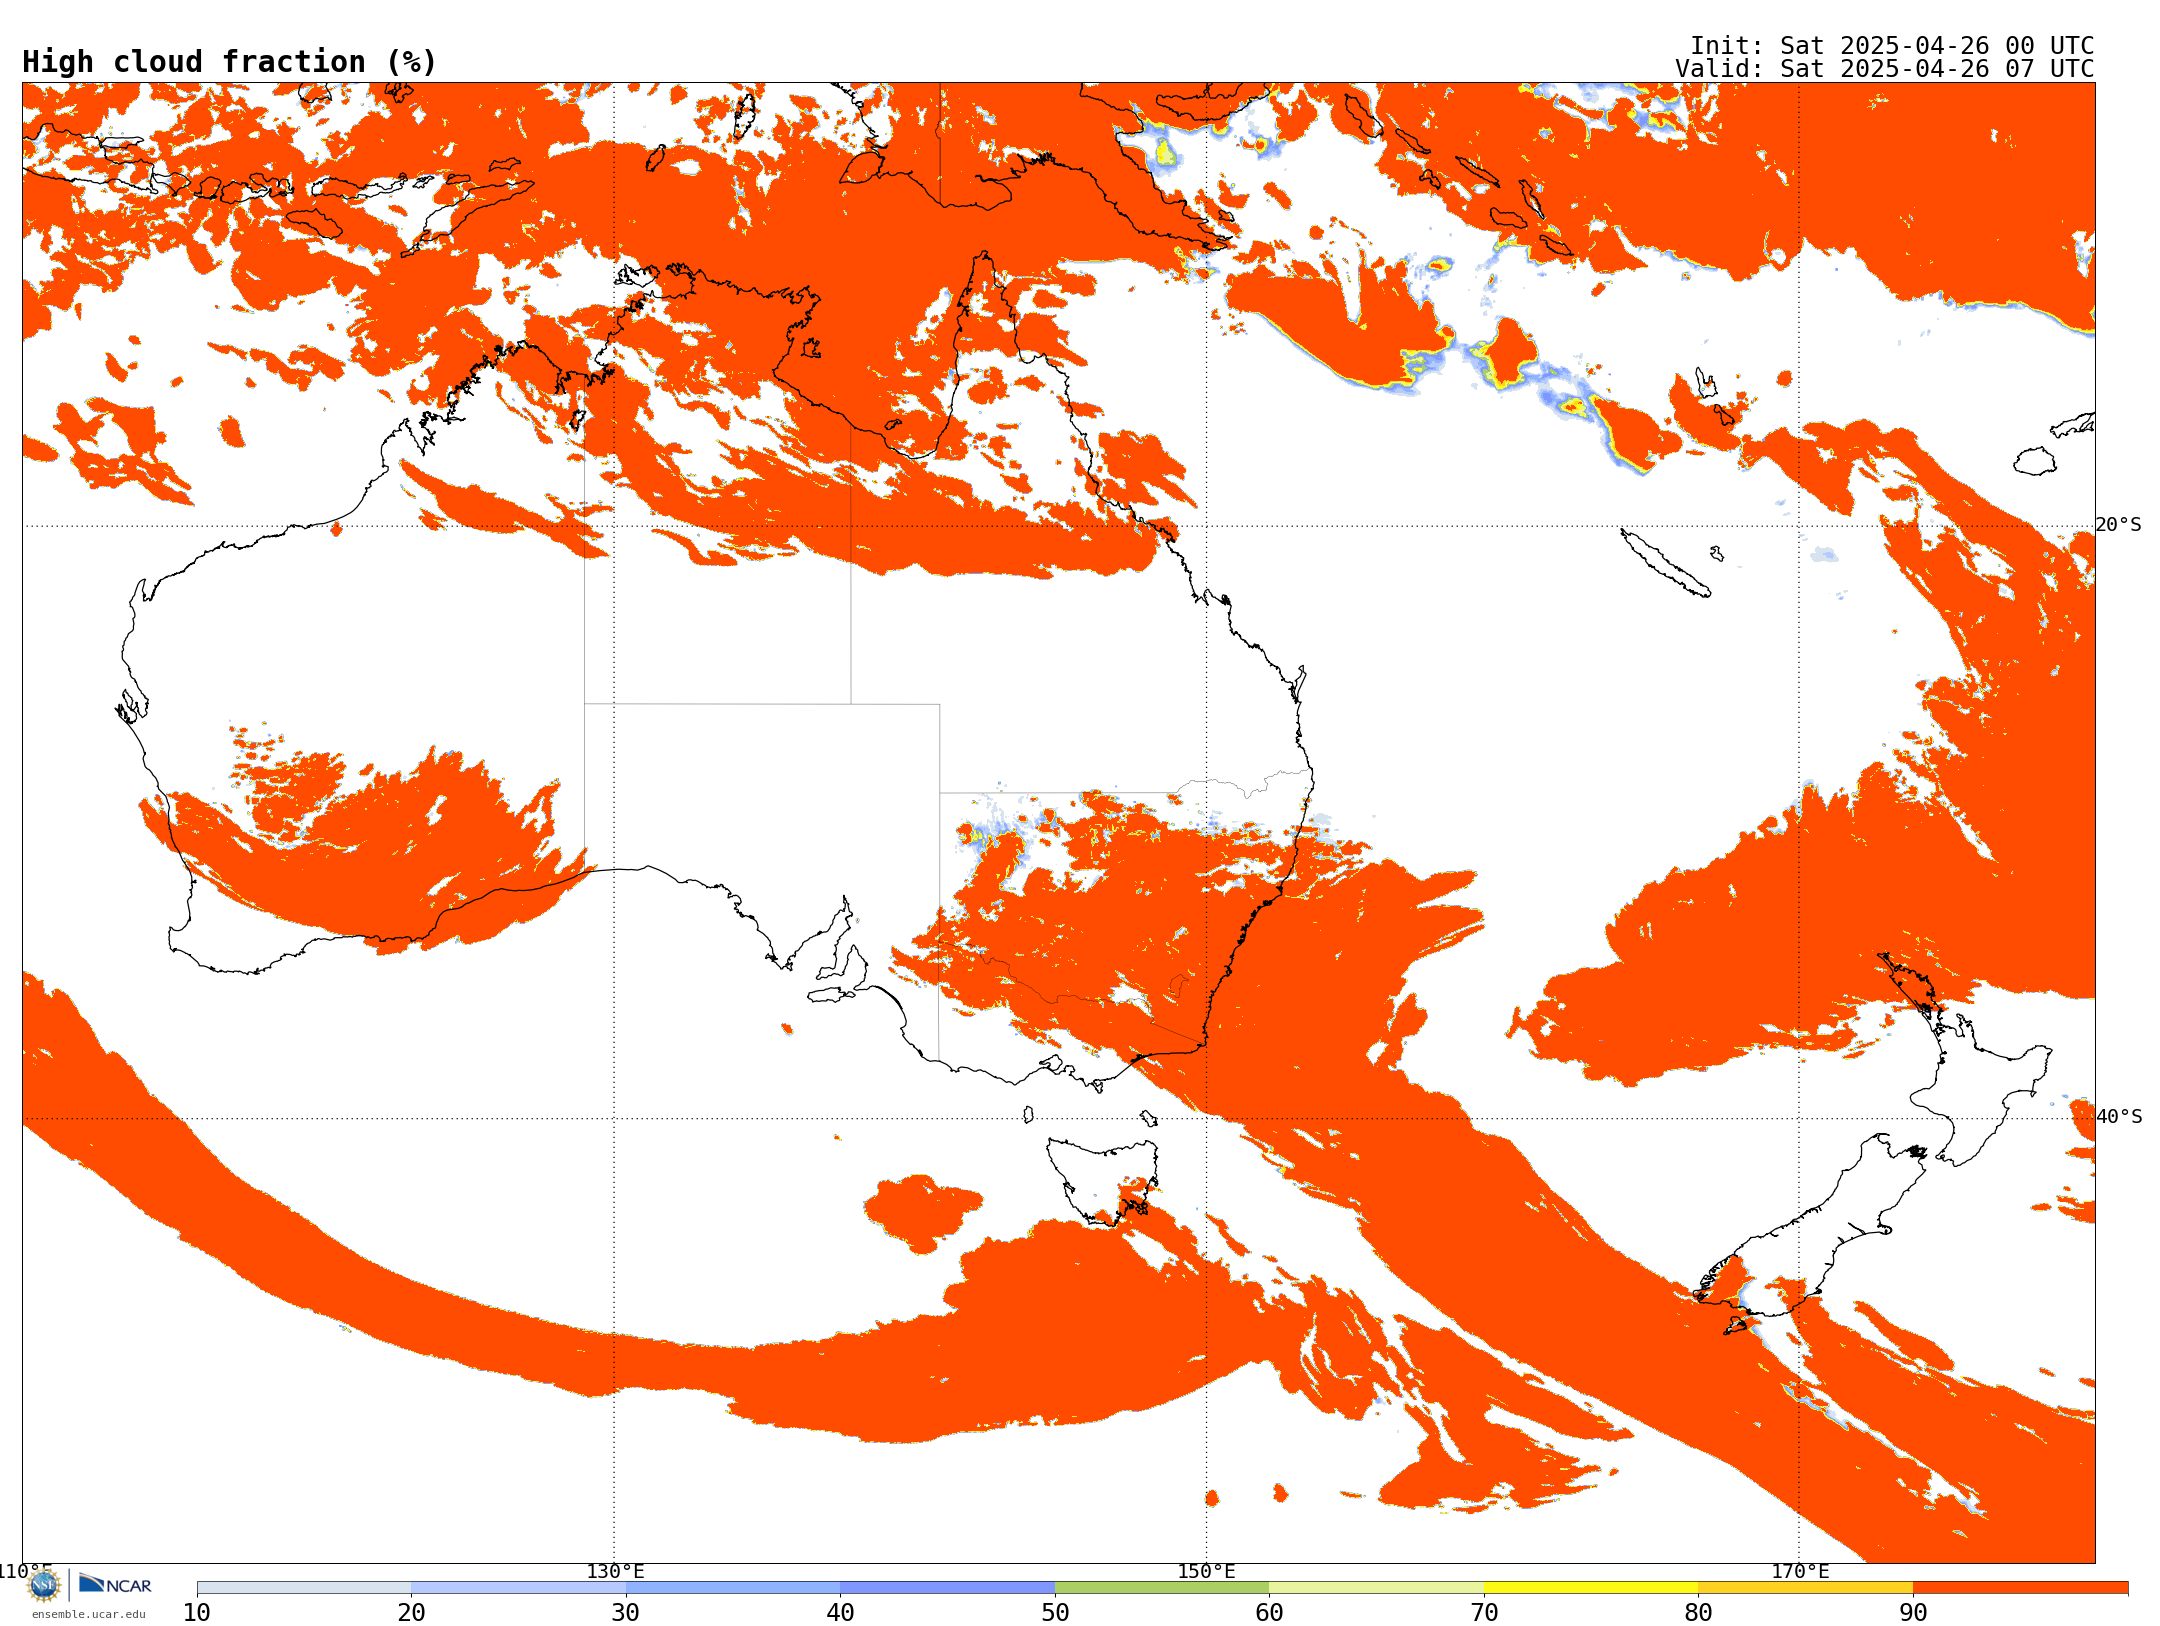Click the colorbar label '20'
This screenshot has height=1626, width=2160.
411,1613
